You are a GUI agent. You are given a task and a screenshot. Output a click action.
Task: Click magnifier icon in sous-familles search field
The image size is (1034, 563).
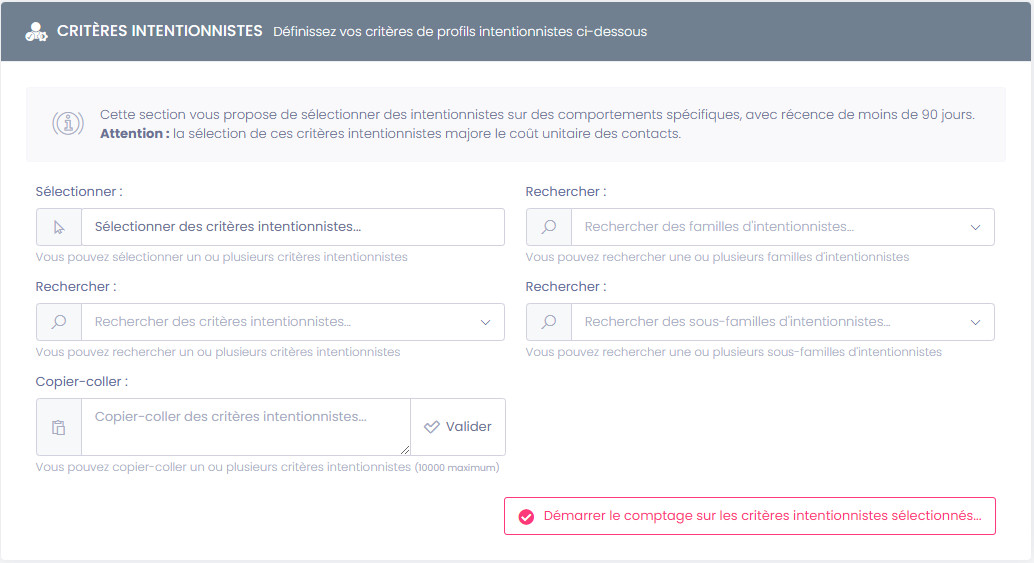click(549, 322)
